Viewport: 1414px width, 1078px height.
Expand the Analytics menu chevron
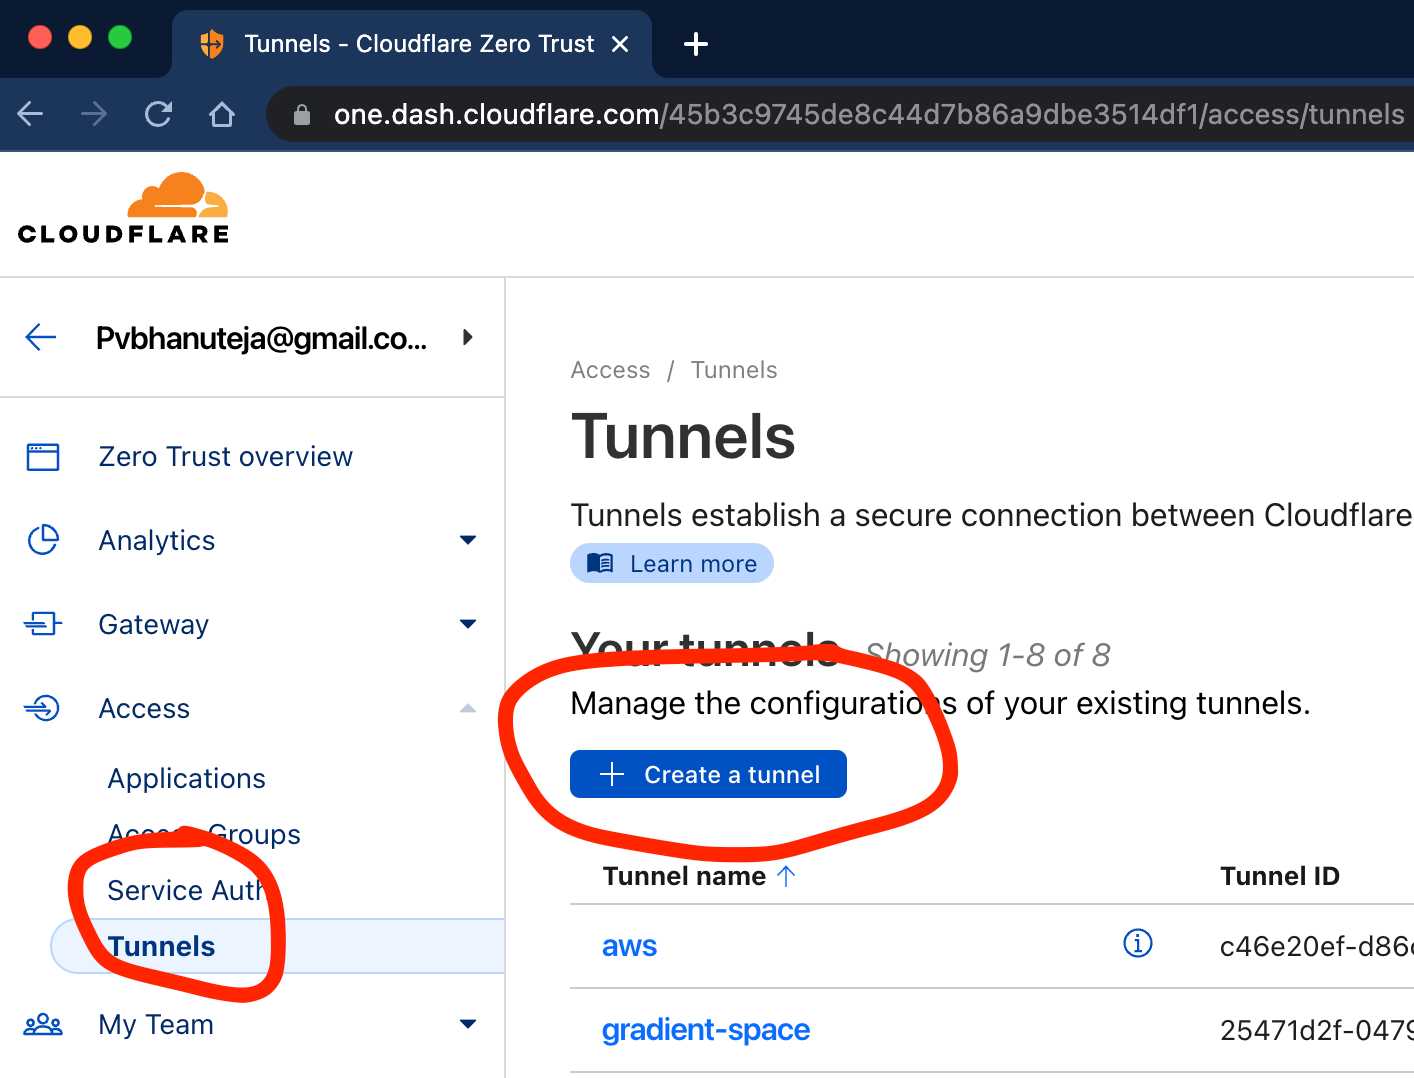coord(467,540)
